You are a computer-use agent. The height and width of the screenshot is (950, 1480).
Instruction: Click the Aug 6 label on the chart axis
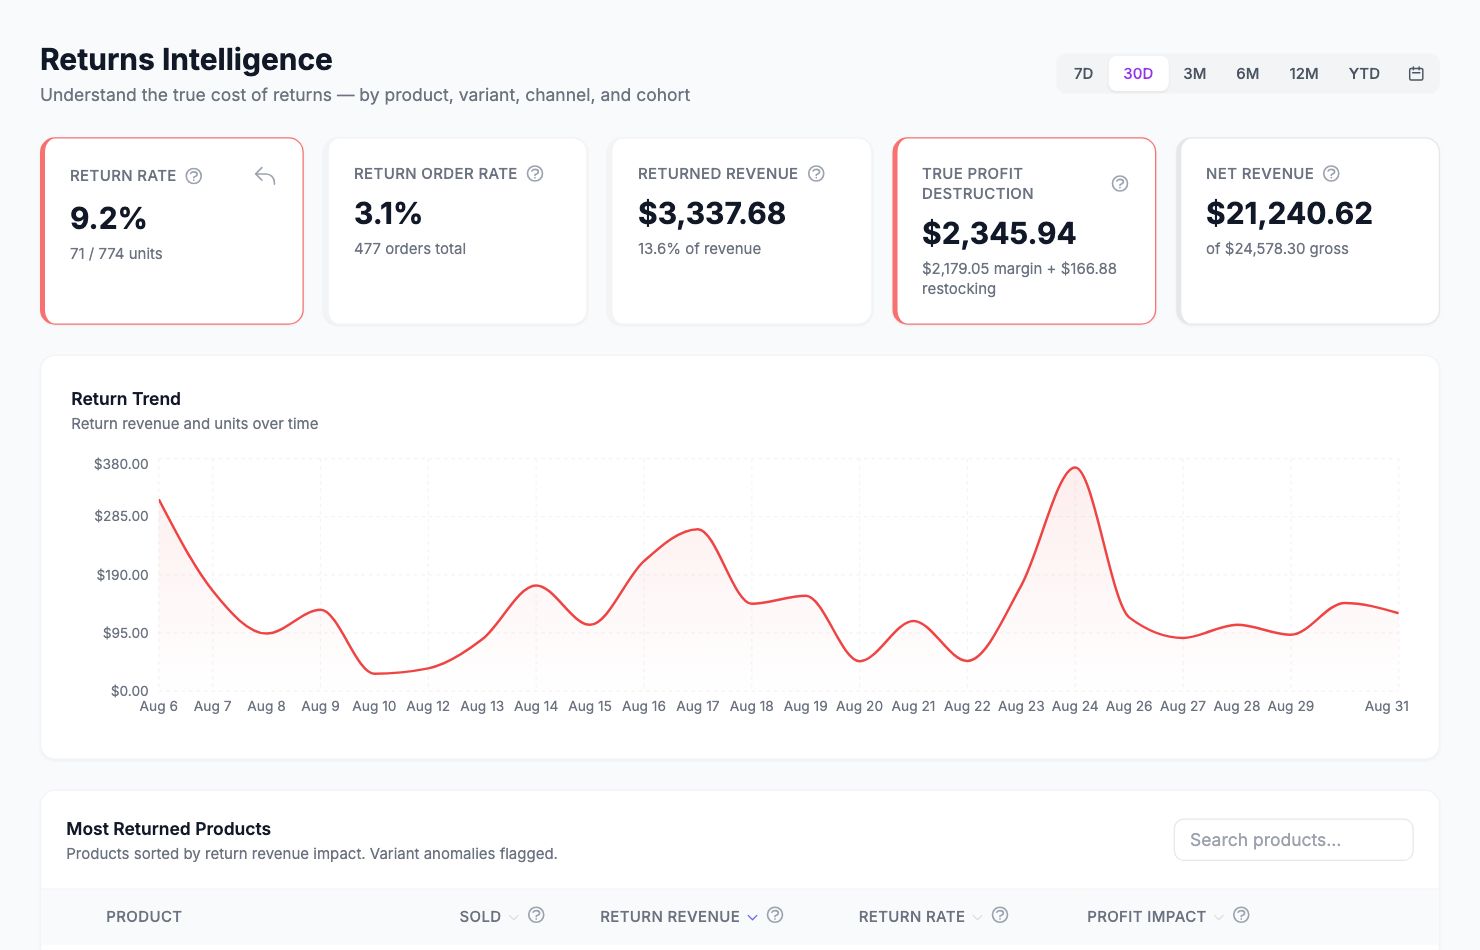159,706
